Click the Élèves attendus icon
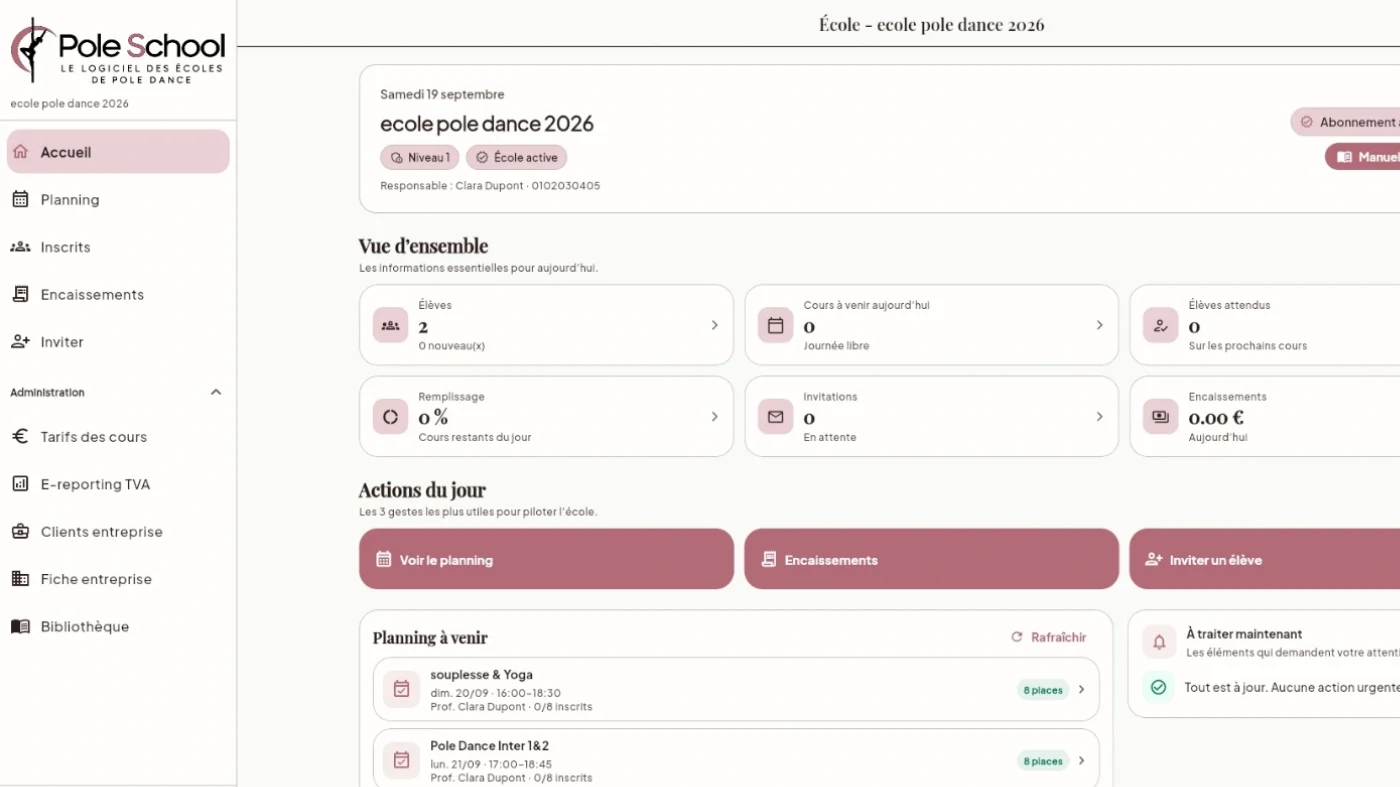 [x=1160, y=325]
